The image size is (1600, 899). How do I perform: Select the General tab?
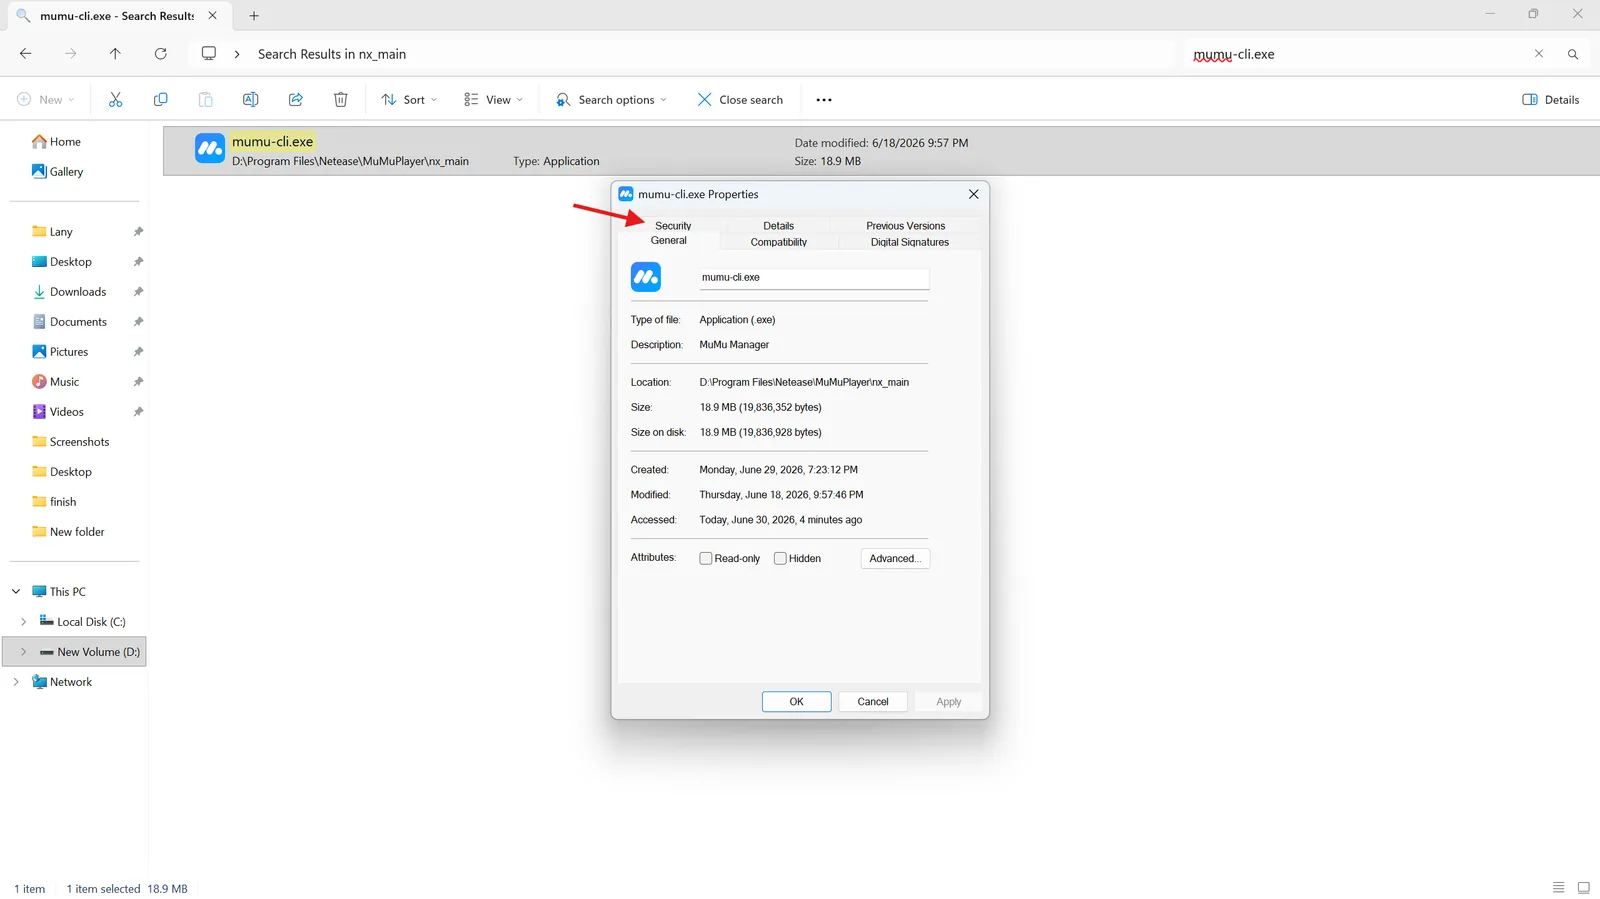pos(669,241)
